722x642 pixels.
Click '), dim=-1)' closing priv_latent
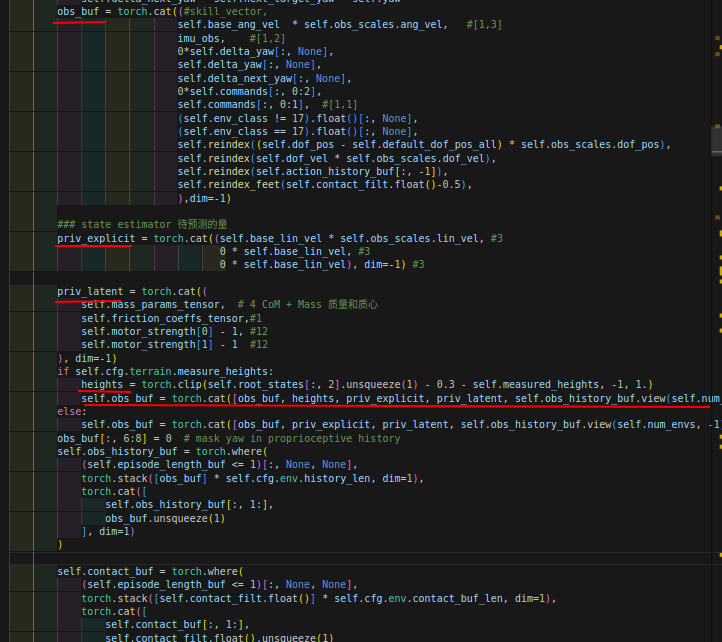pyautogui.click(x=87, y=358)
